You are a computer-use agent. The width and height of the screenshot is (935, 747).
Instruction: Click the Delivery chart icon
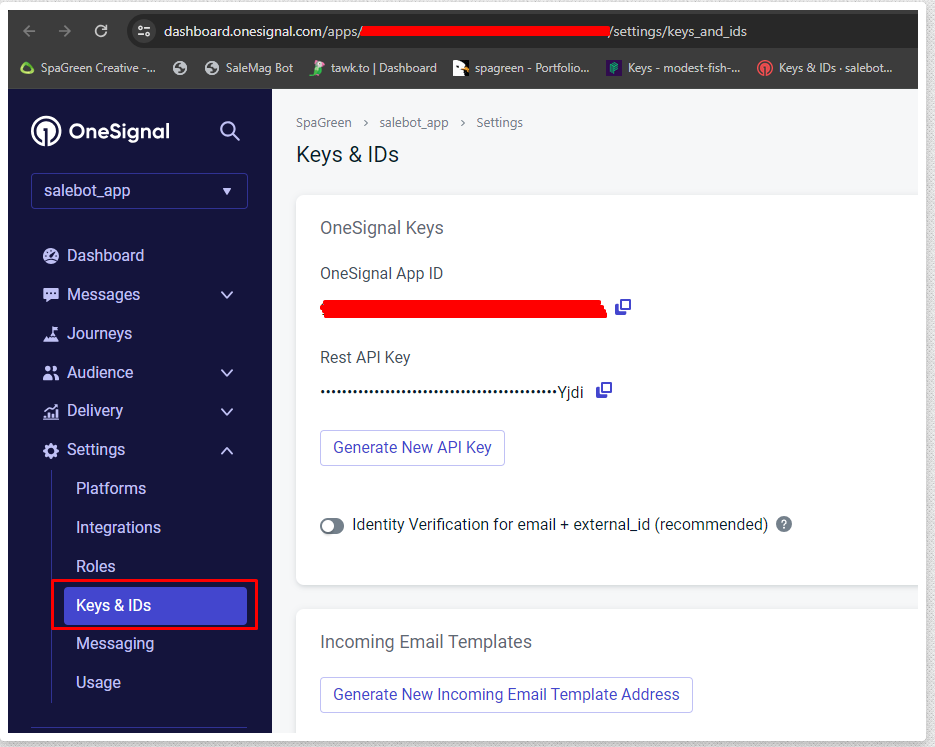tap(51, 411)
